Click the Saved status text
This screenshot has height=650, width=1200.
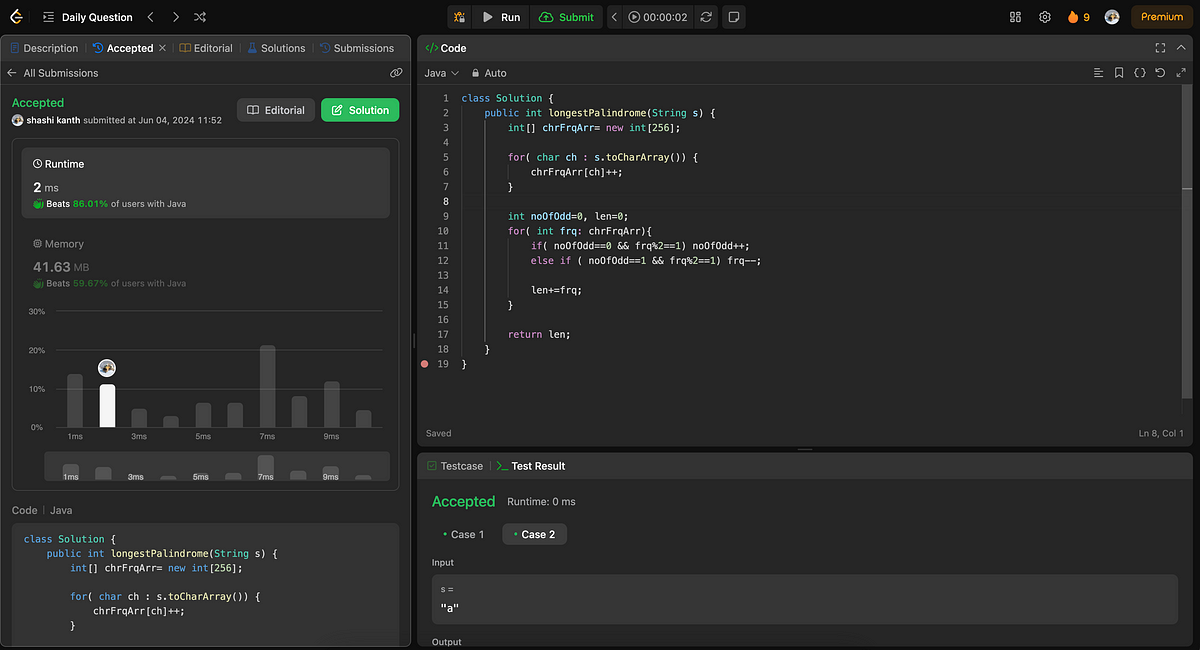[439, 433]
